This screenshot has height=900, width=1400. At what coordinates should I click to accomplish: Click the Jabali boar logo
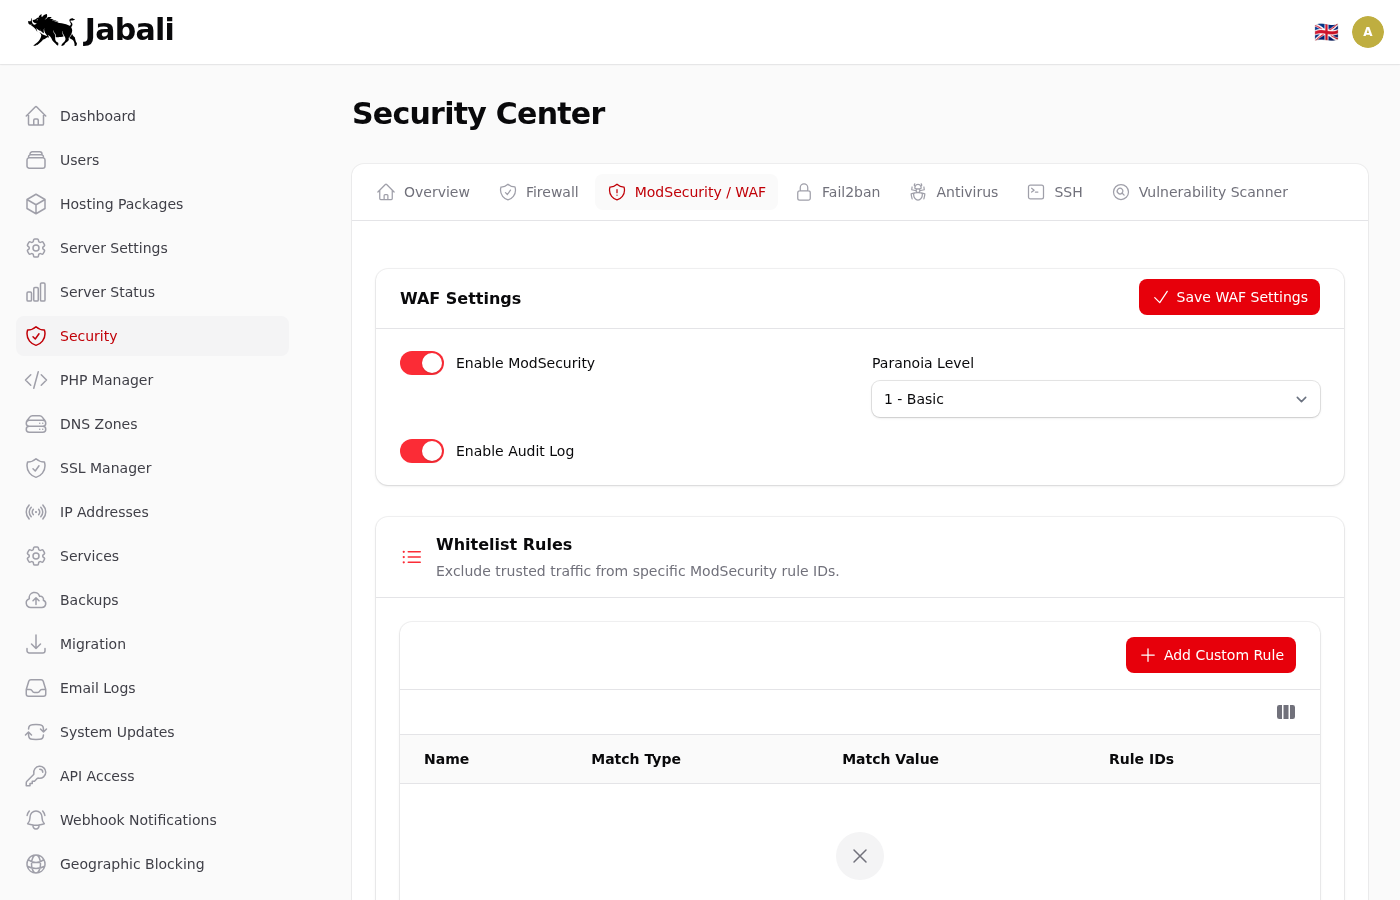(x=53, y=30)
